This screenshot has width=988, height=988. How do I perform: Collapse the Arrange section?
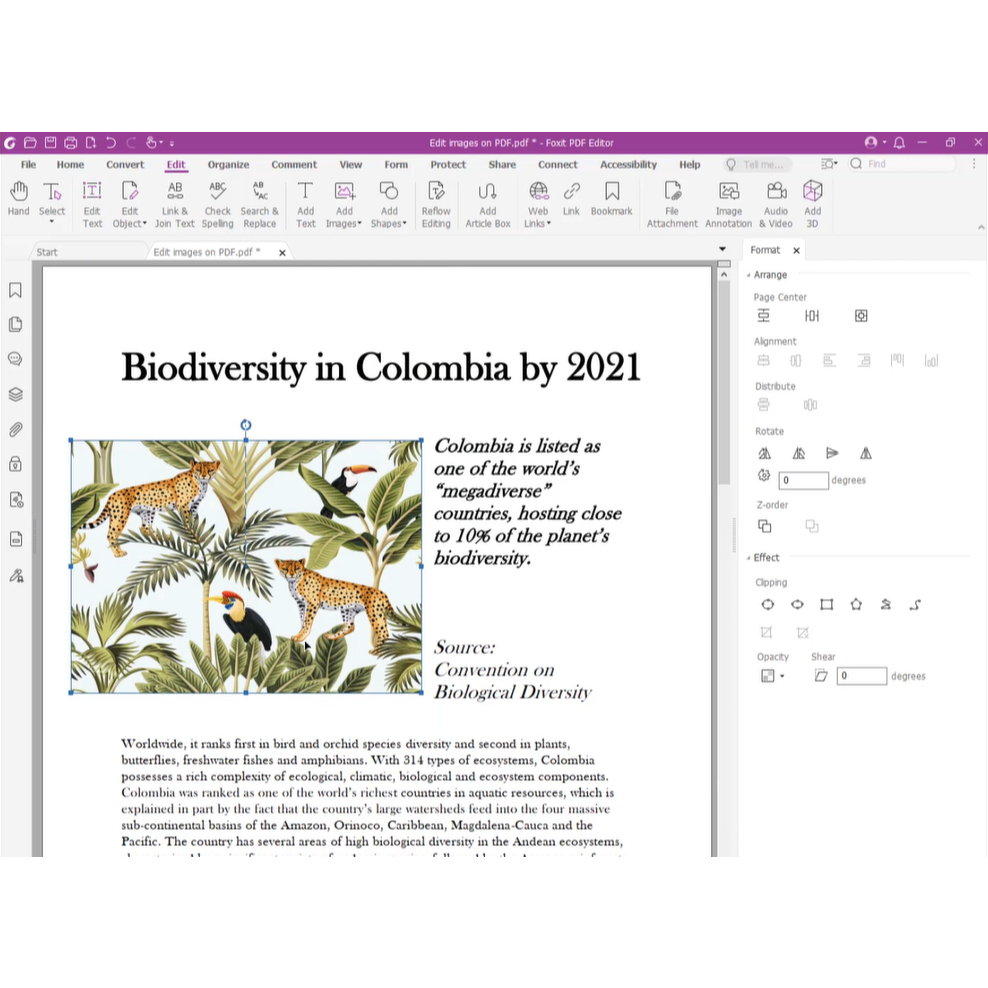[749, 275]
